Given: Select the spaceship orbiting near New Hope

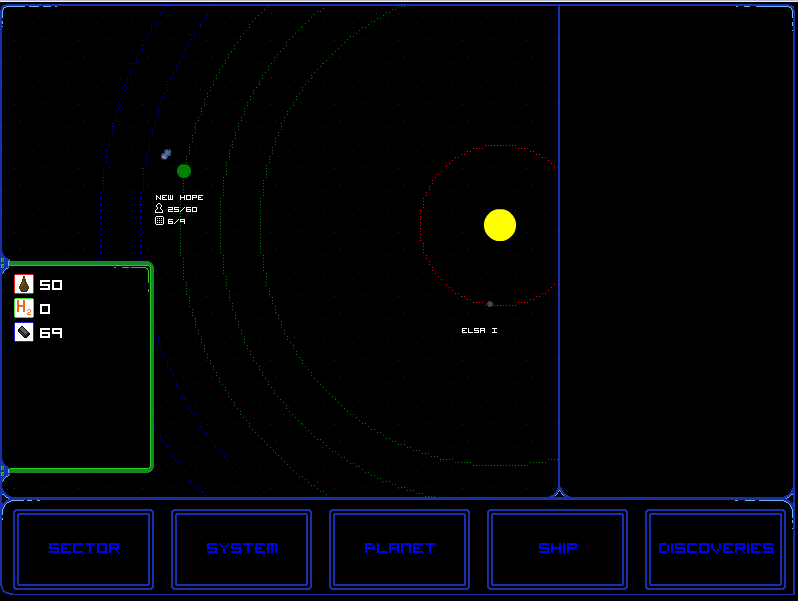Looking at the screenshot, I should point(166,154).
